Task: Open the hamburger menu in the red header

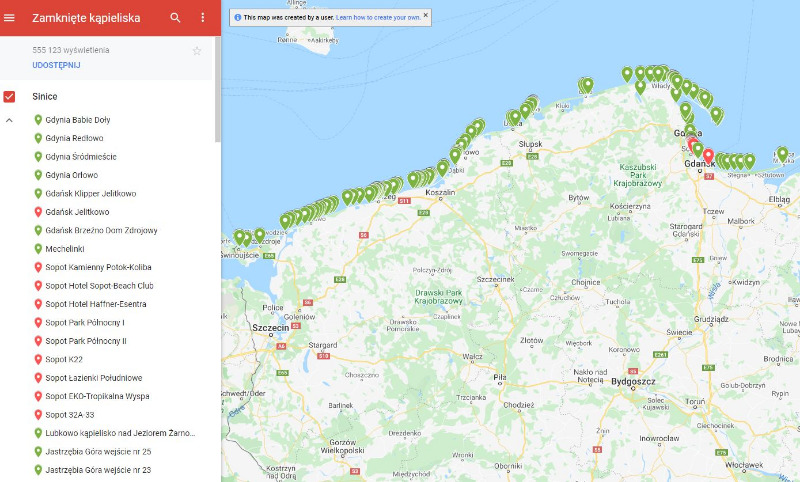Action: tap(10, 18)
